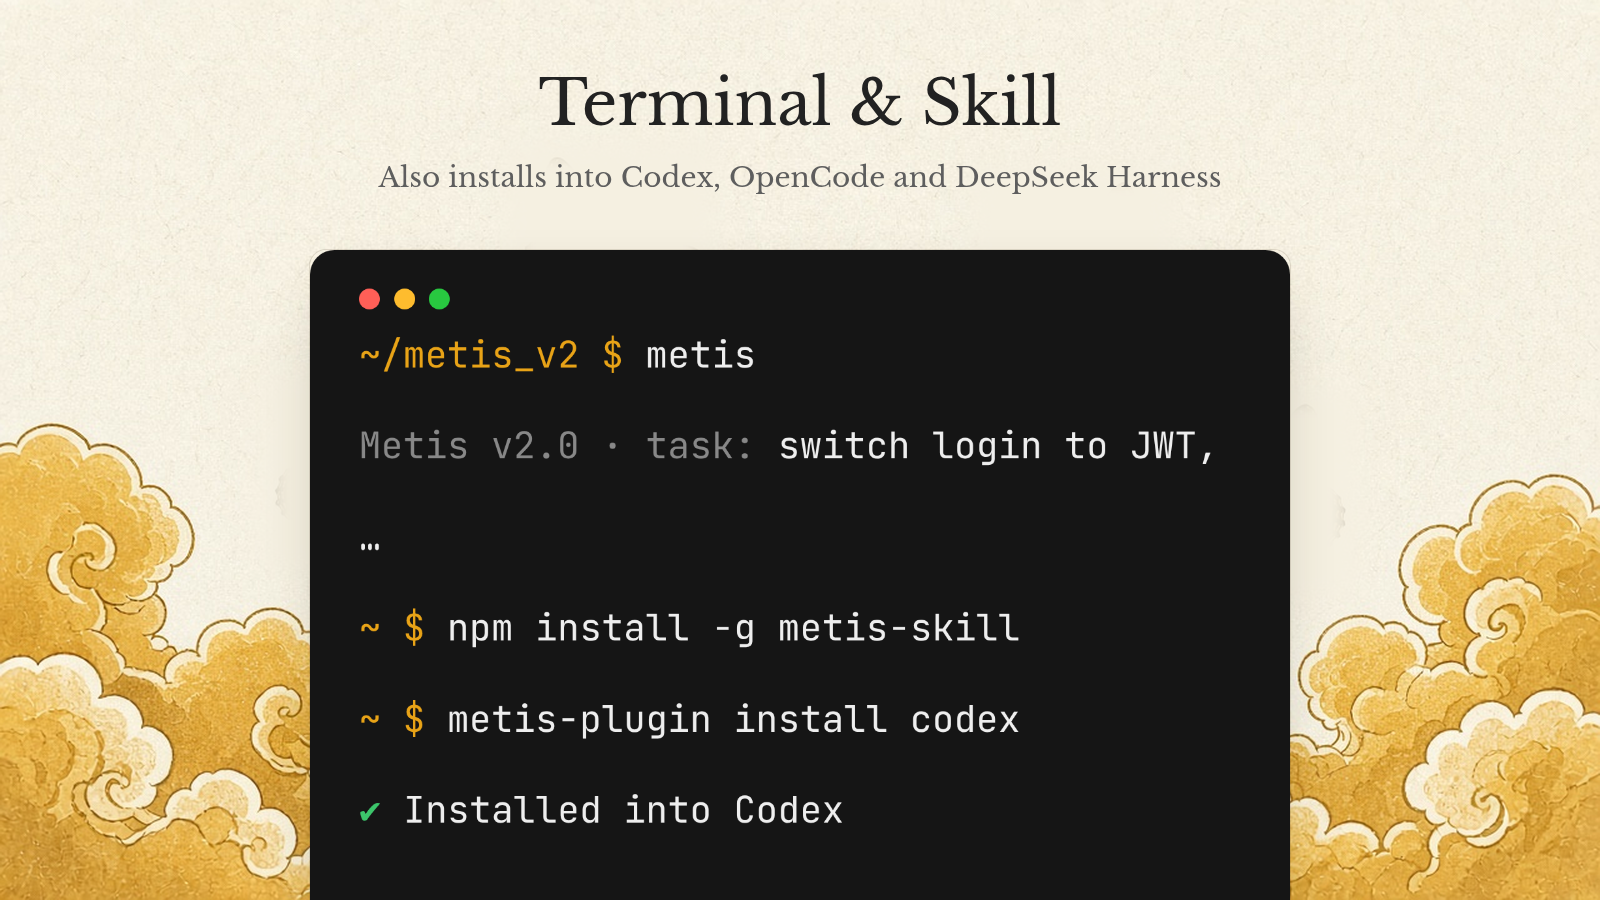Click the subtitle 'Also installs into Codex, OpenCode and DeepSeek Harness'

799,177
